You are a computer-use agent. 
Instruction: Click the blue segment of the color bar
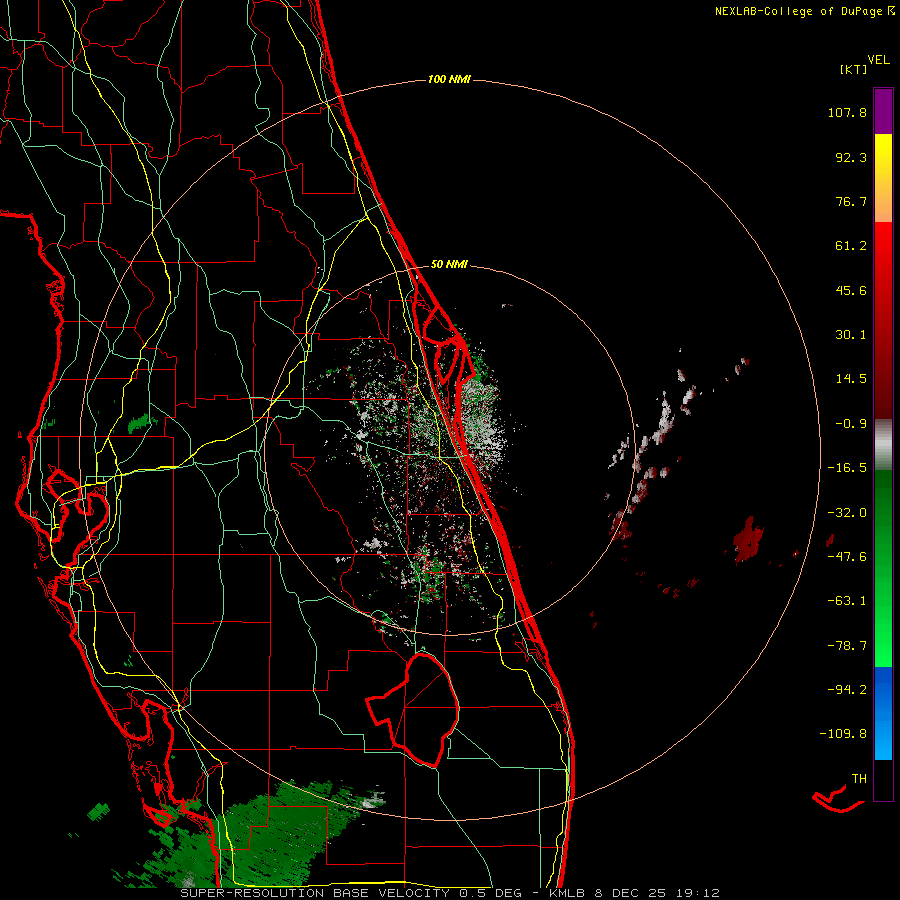tap(883, 712)
